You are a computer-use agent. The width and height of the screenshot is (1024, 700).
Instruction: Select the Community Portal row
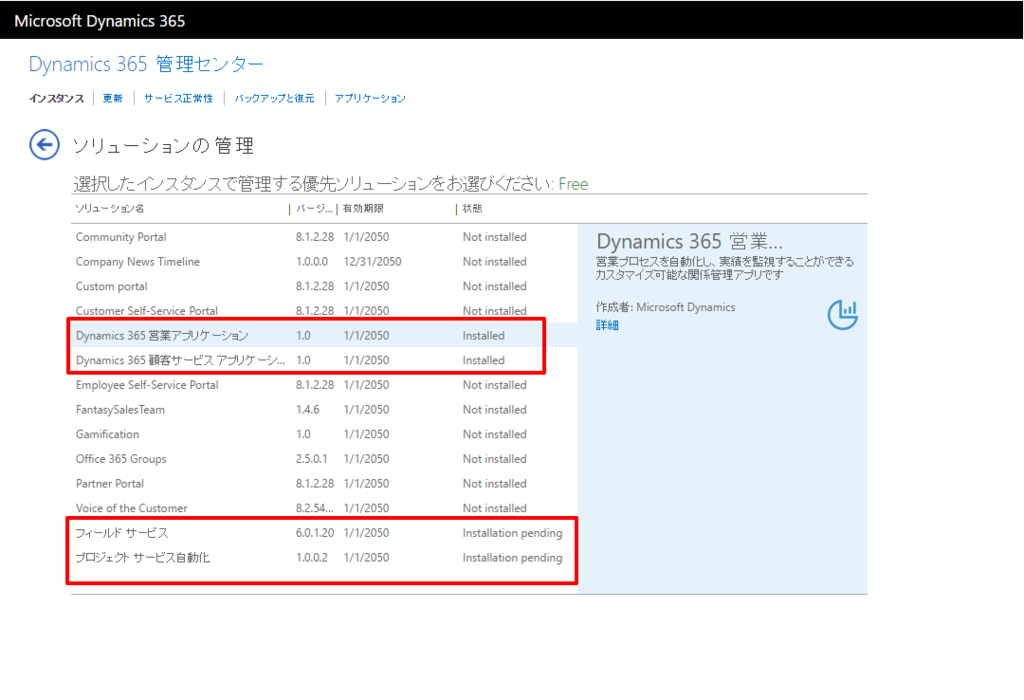click(324, 237)
